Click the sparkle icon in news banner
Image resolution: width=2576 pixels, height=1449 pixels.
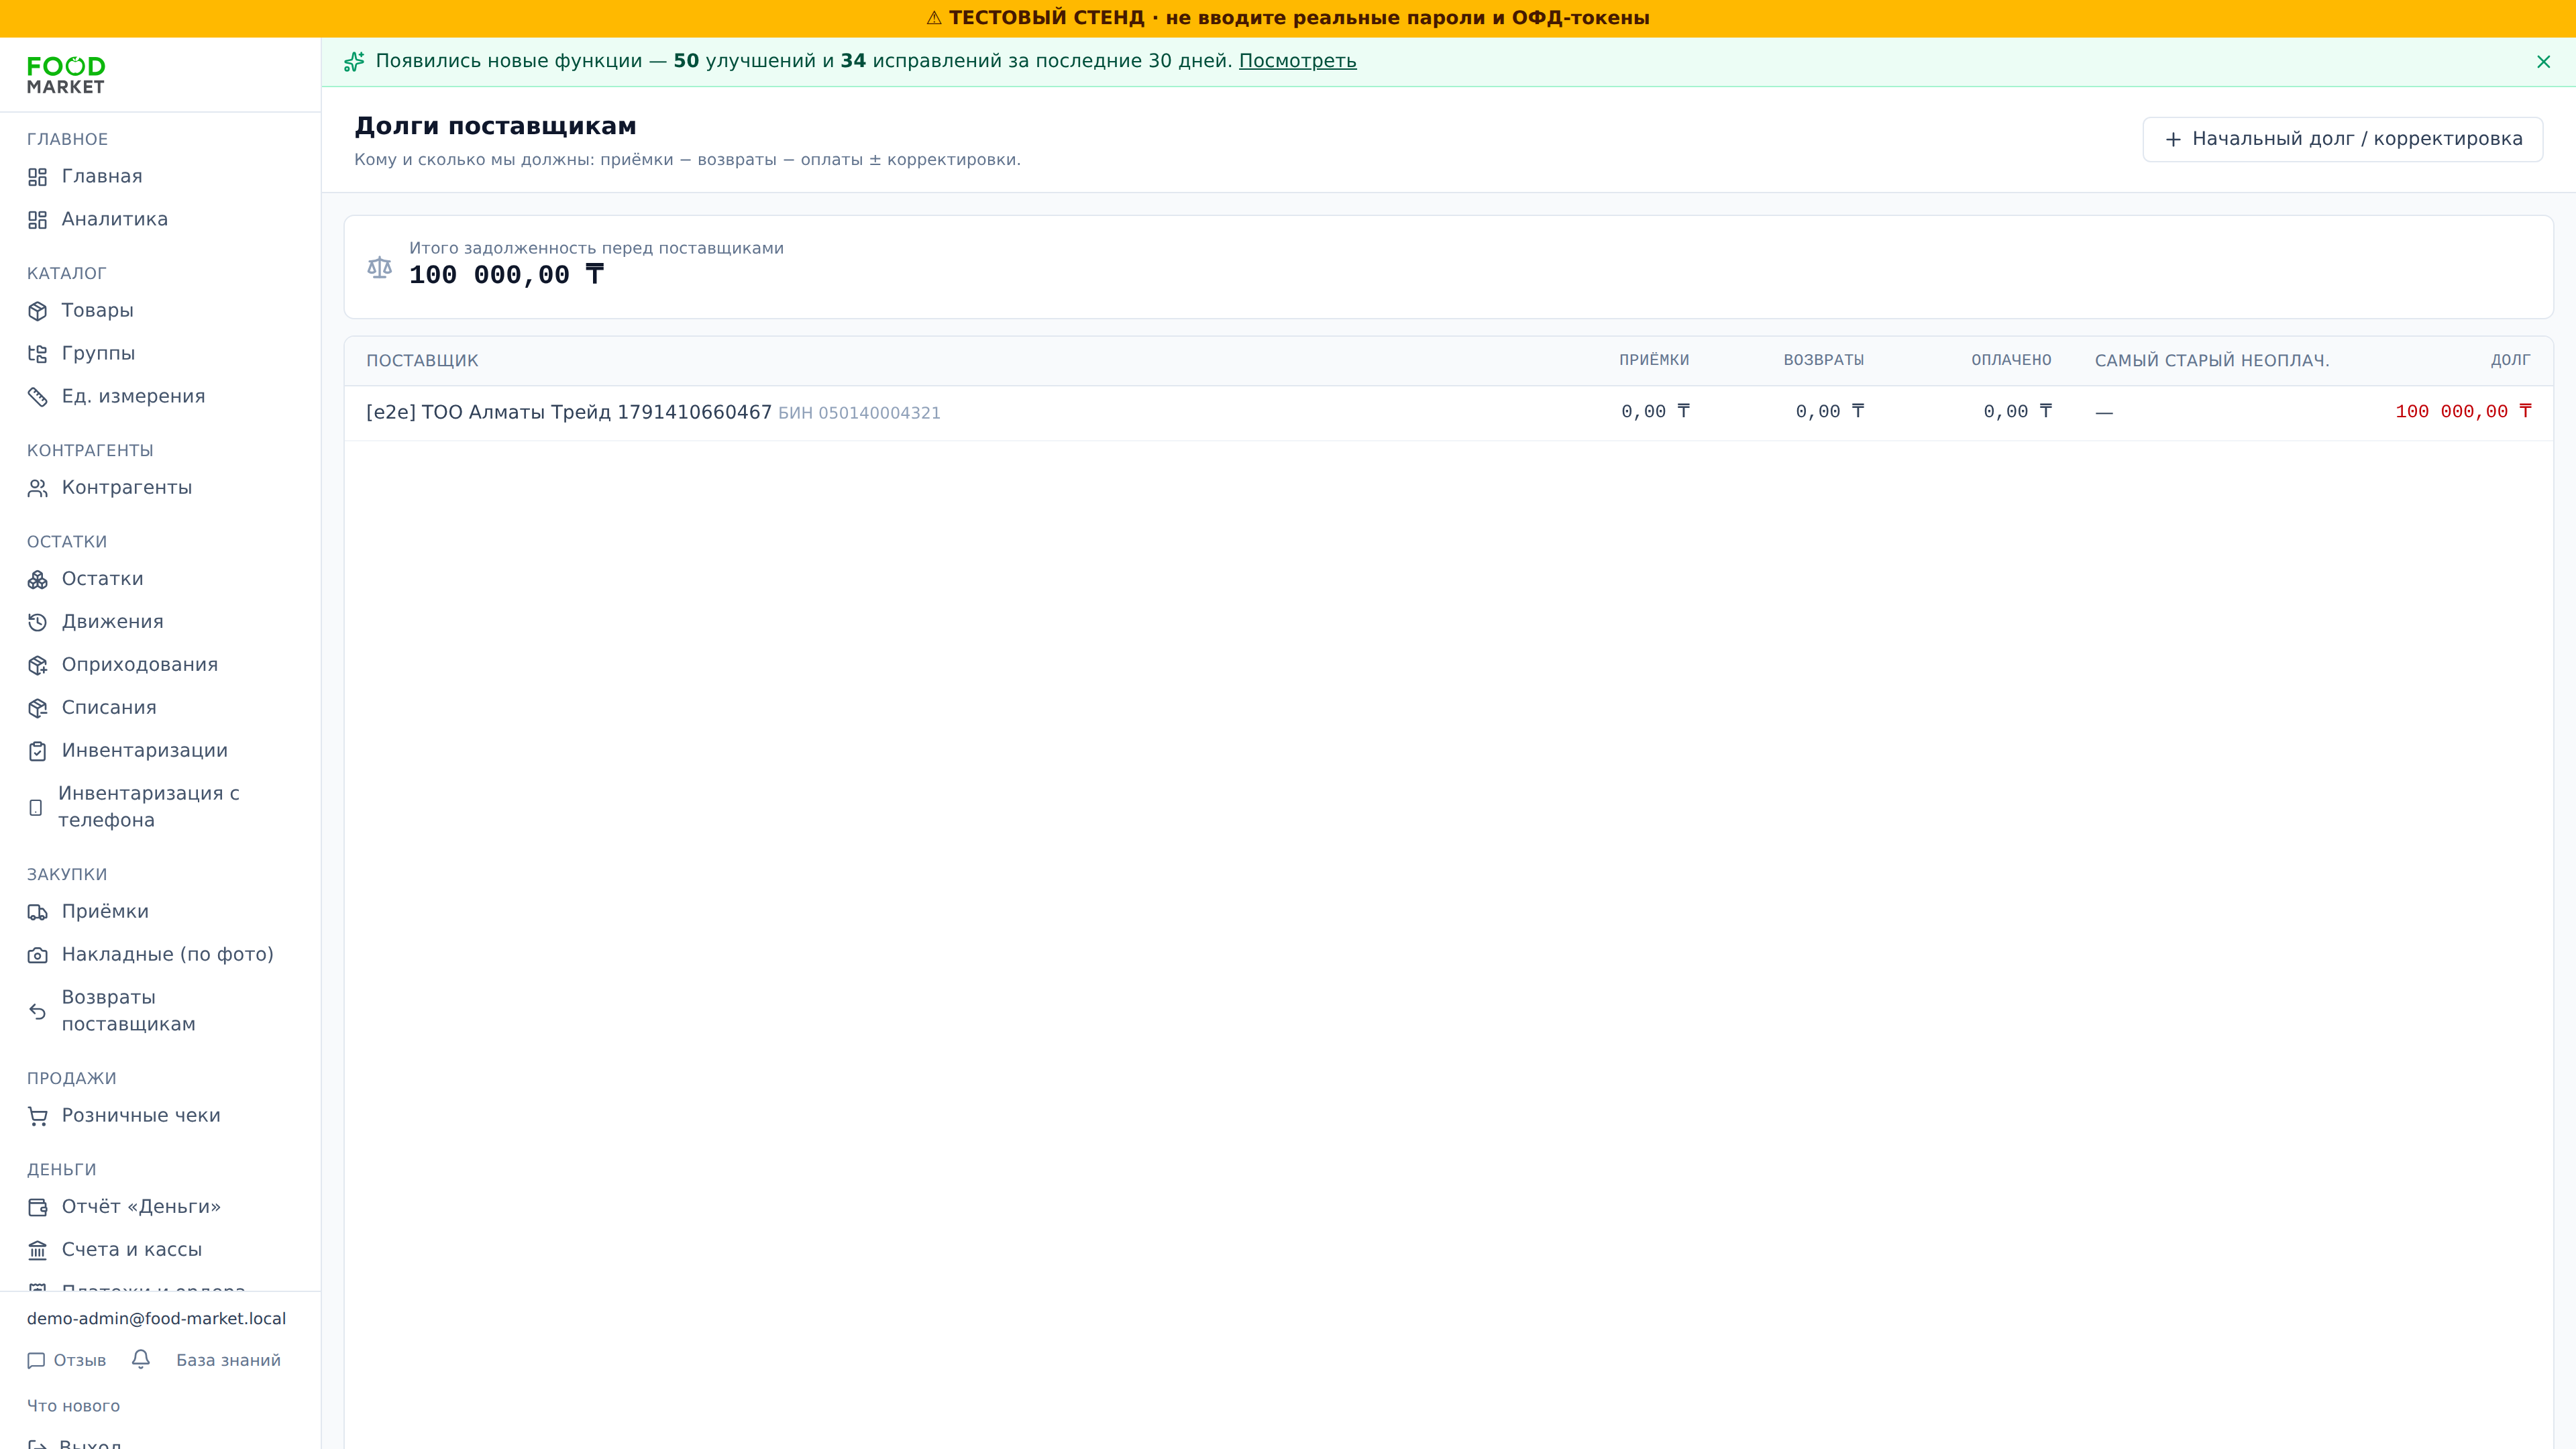tap(354, 62)
